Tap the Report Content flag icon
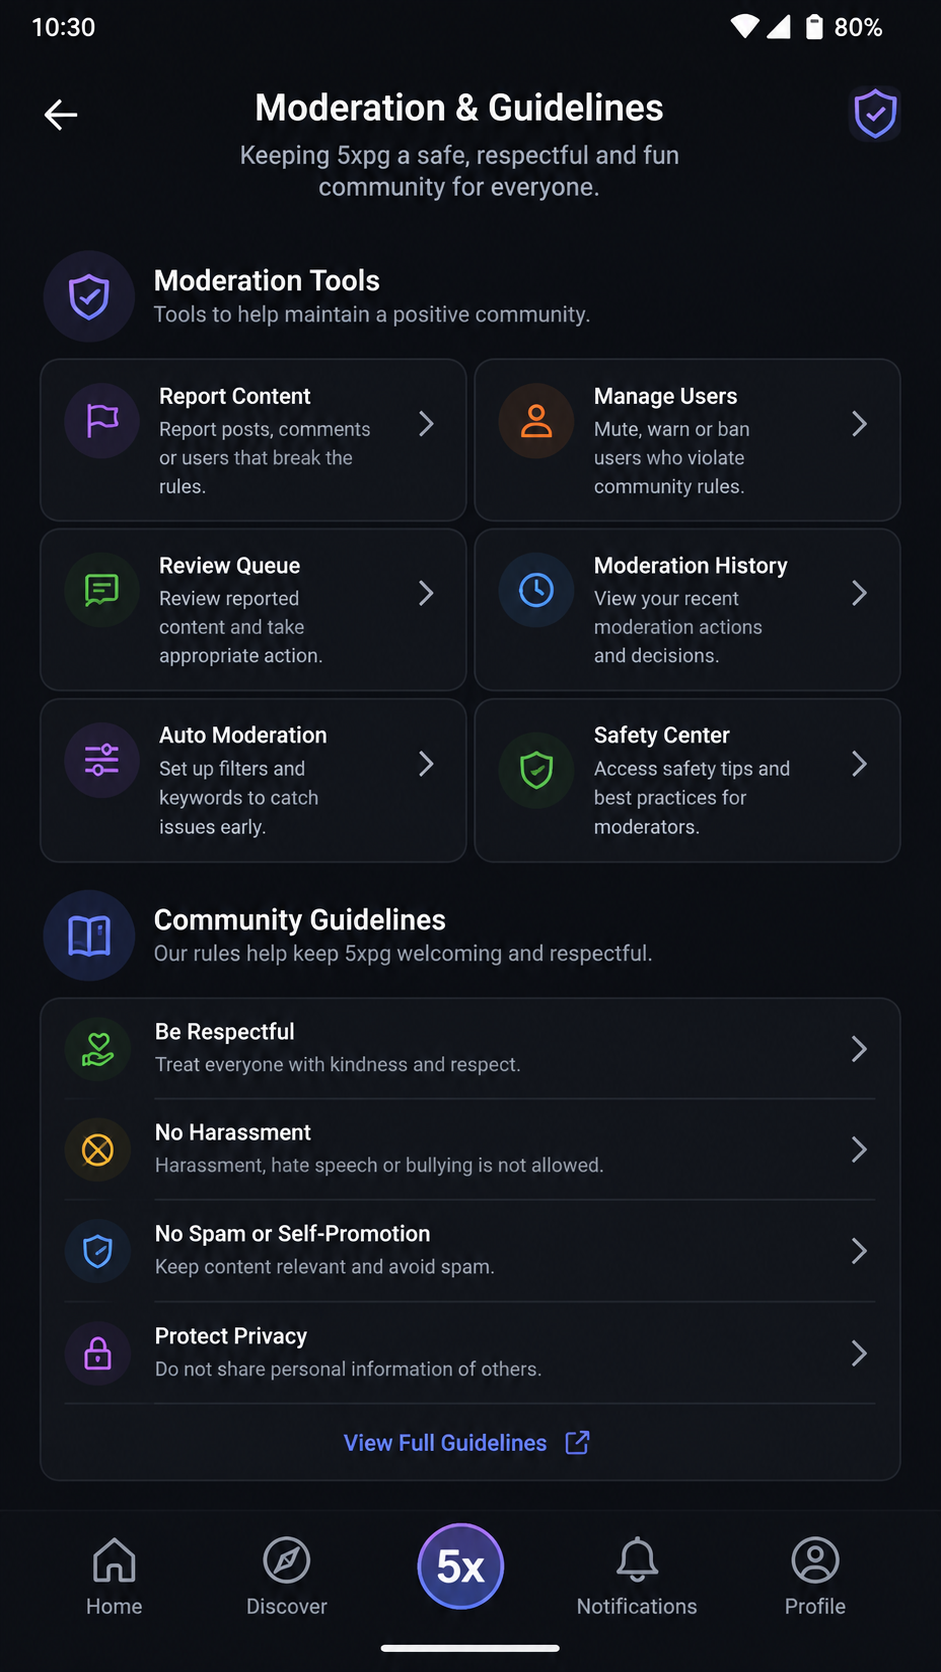The image size is (941, 1672). click(x=102, y=421)
